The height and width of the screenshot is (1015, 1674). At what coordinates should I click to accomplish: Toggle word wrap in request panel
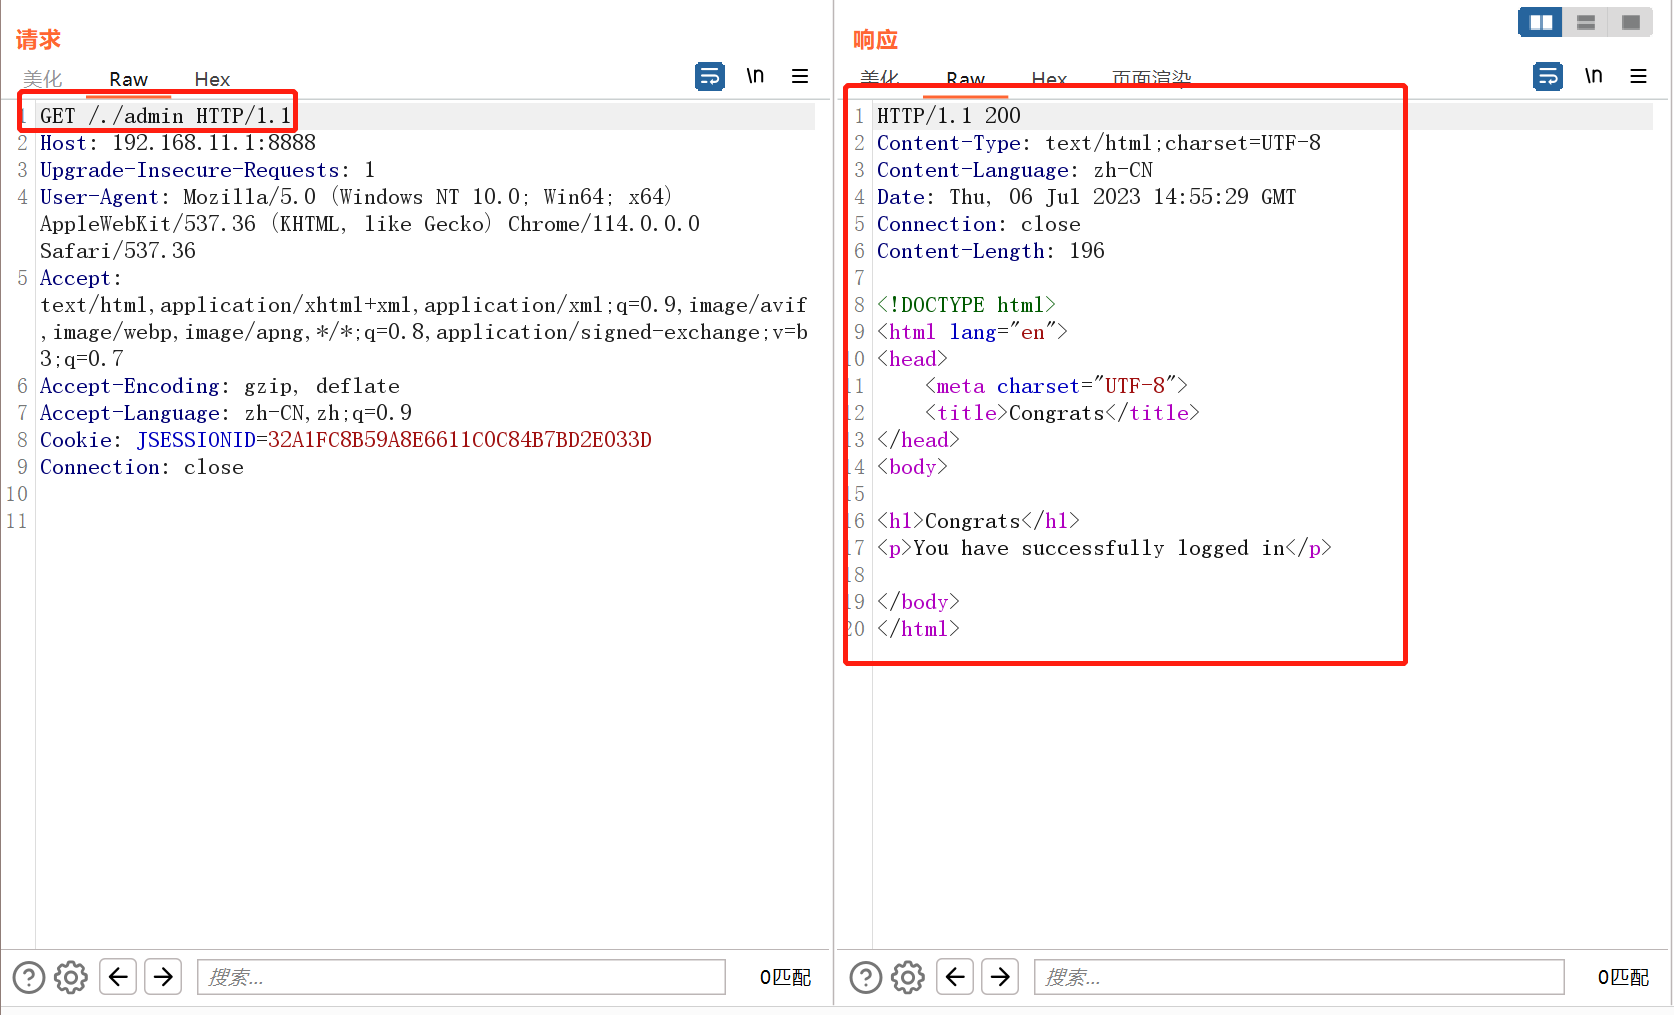coord(709,76)
